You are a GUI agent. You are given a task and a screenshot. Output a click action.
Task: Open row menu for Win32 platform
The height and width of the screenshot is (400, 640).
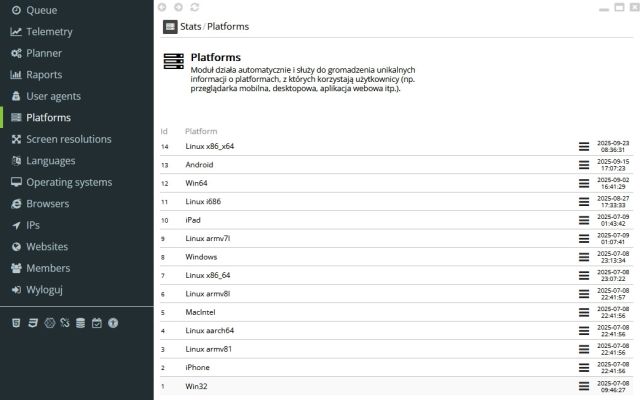coord(584,386)
